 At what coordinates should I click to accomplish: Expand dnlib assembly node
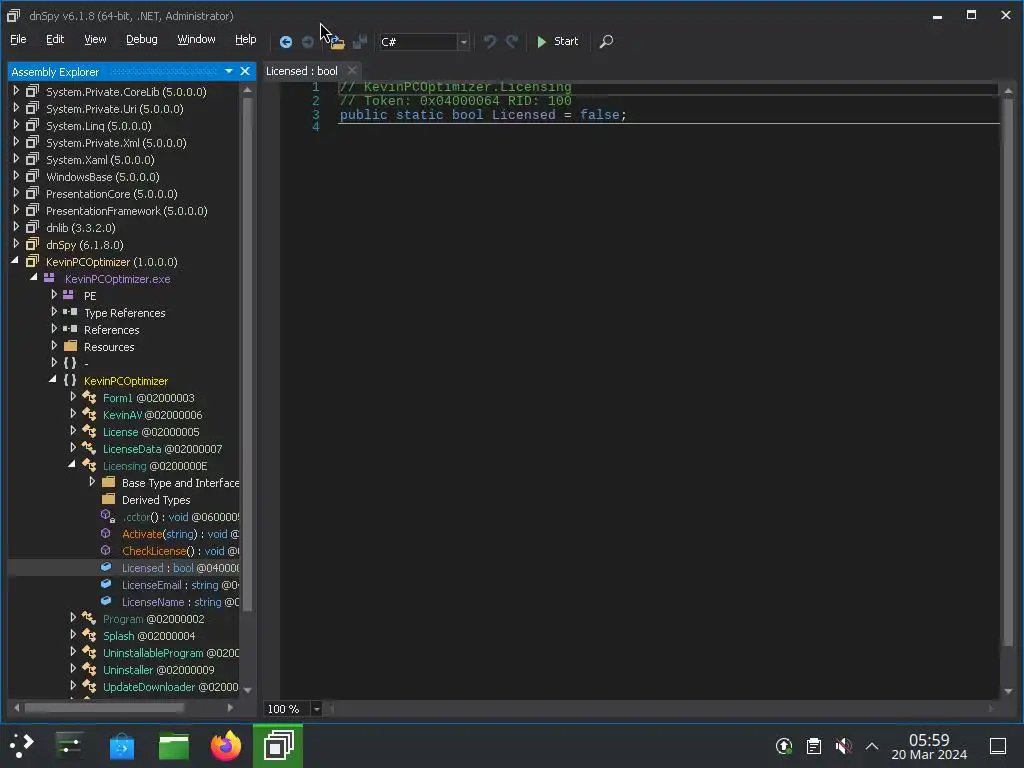click(16, 227)
